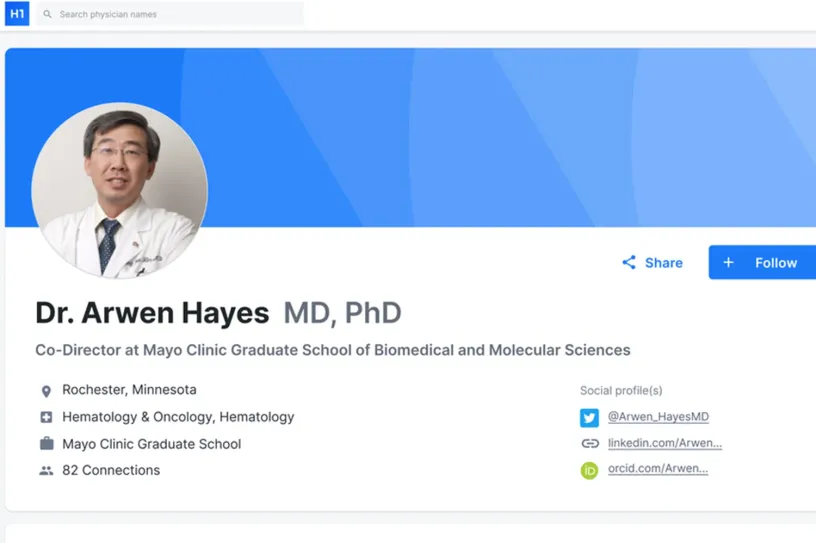The width and height of the screenshot is (816, 543).
Task: Click the briefcase workplace icon
Action: (46, 444)
